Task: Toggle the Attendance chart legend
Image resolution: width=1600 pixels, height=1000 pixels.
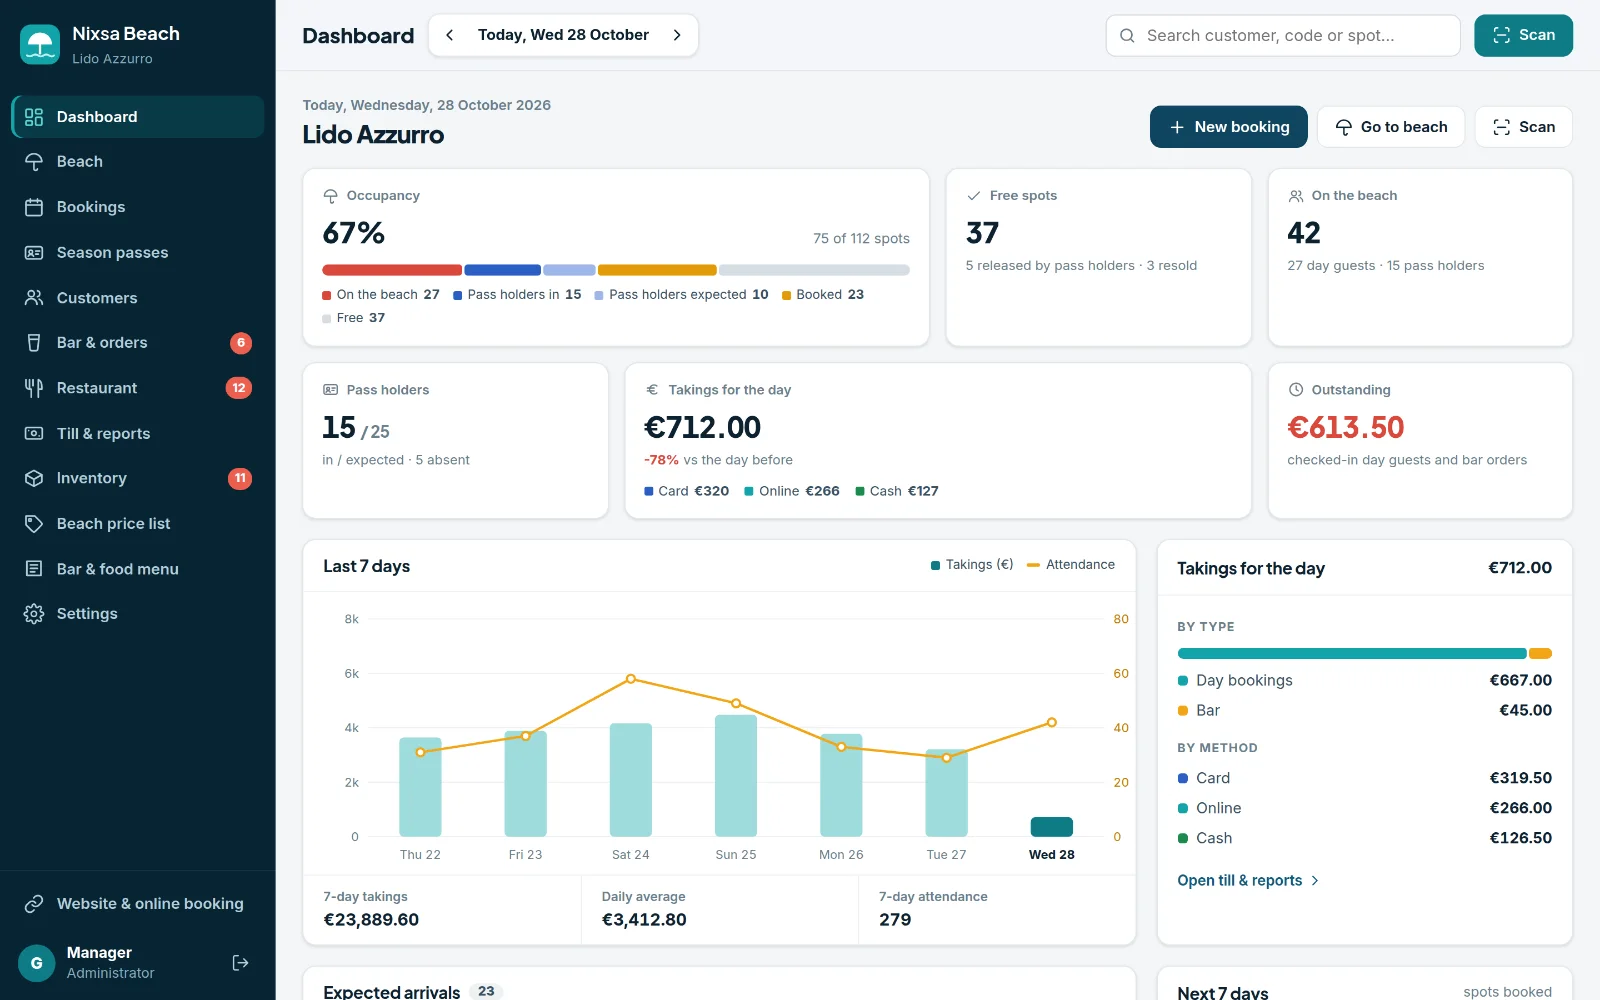Action: click(1071, 565)
